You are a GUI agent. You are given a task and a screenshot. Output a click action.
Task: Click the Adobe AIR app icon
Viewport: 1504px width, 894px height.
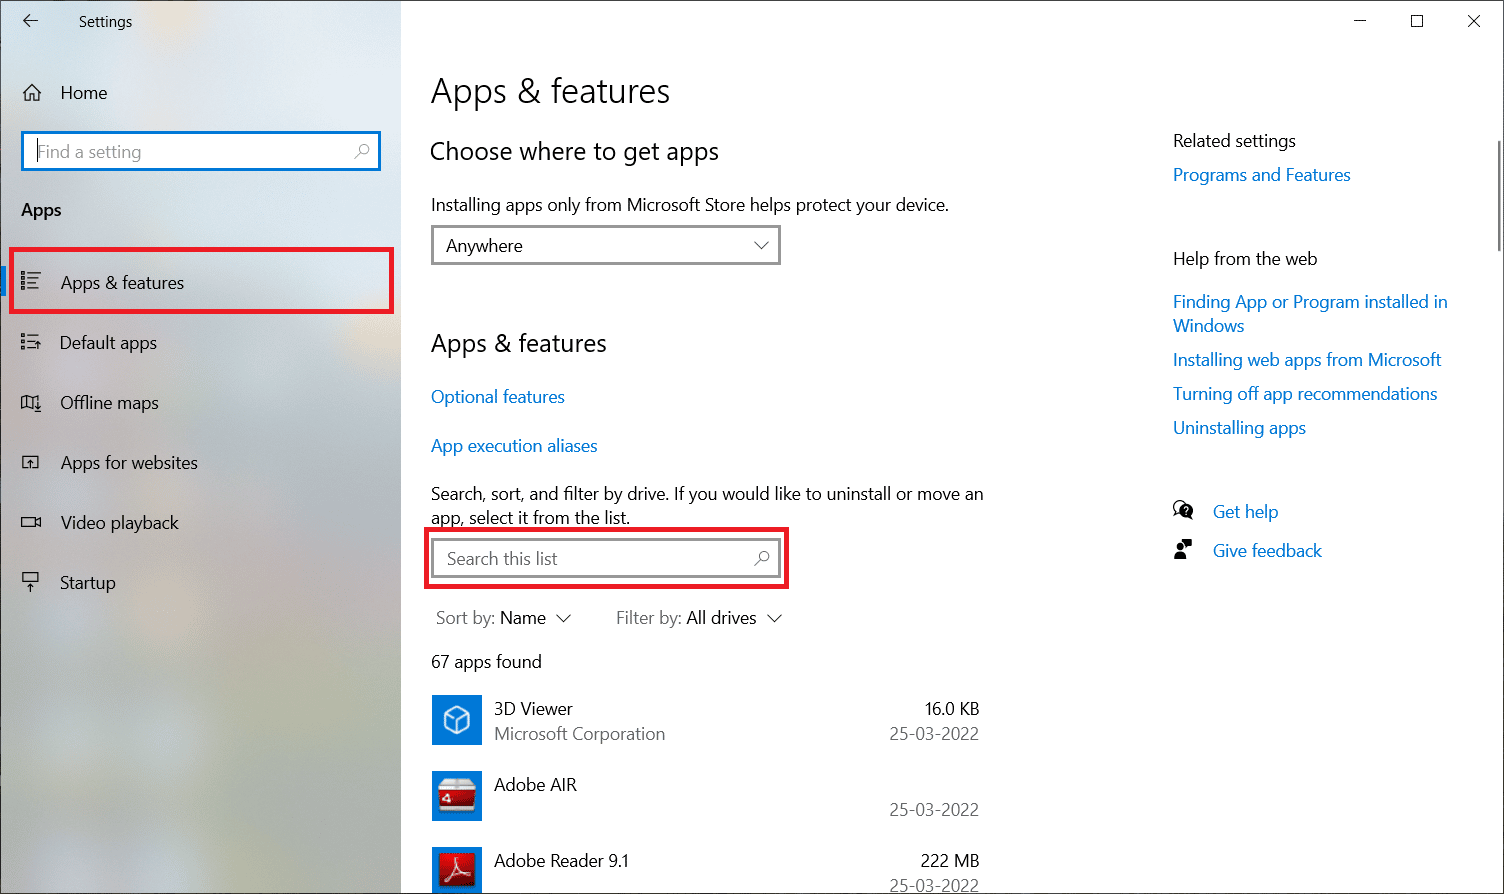click(x=457, y=796)
